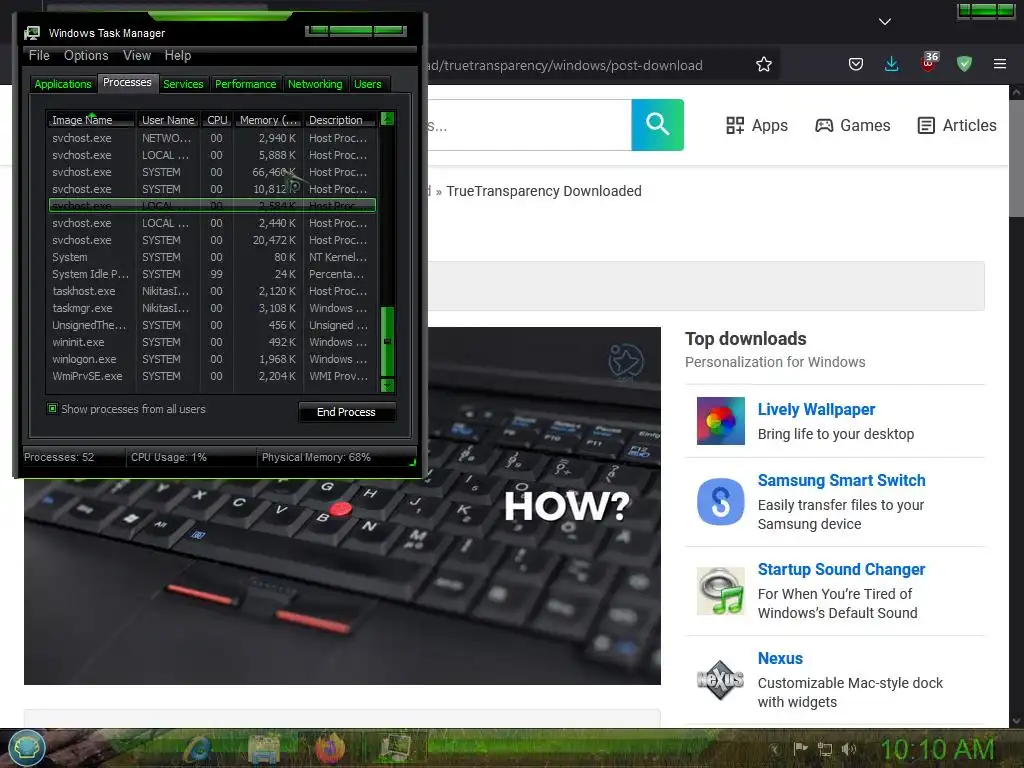Sort processes by Description column

(x=341, y=120)
